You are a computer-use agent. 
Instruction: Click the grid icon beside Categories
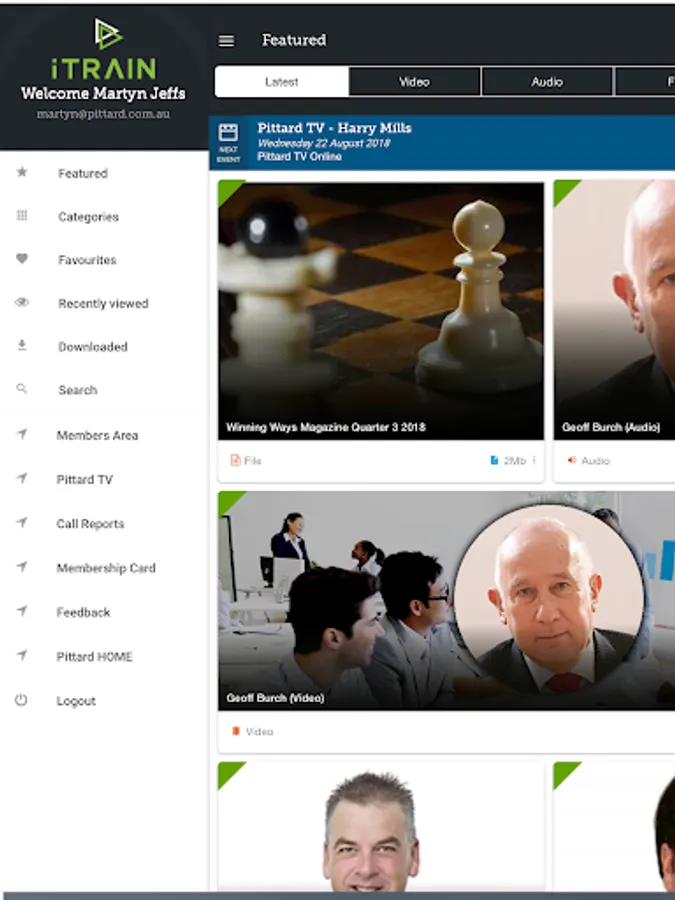[22, 215]
